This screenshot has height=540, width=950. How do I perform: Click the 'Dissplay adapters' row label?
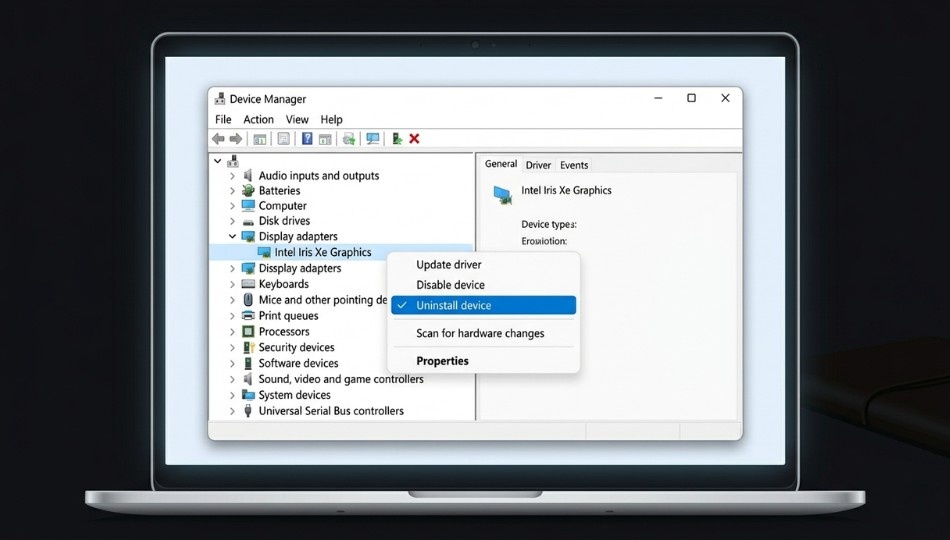tap(300, 268)
